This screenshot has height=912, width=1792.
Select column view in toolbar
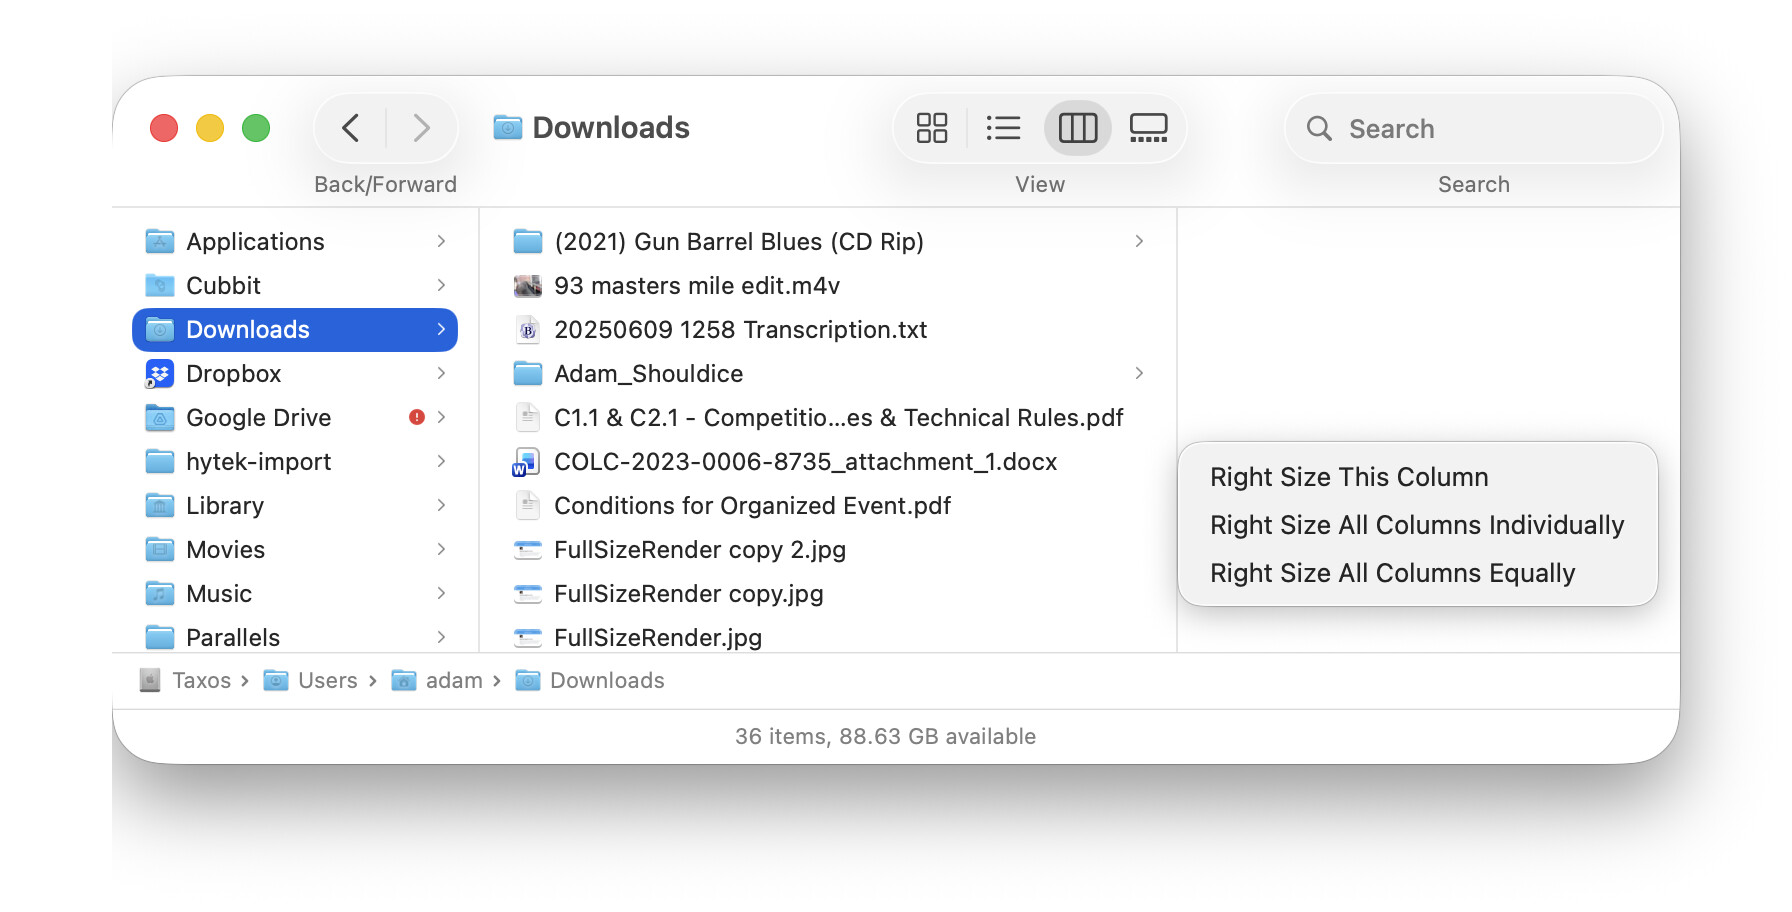click(x=1077, y=128)
